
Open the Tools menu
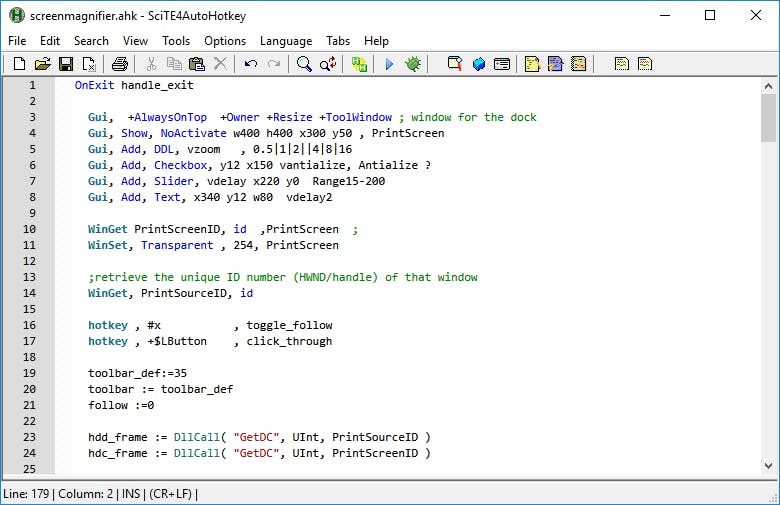pos(176,41)
